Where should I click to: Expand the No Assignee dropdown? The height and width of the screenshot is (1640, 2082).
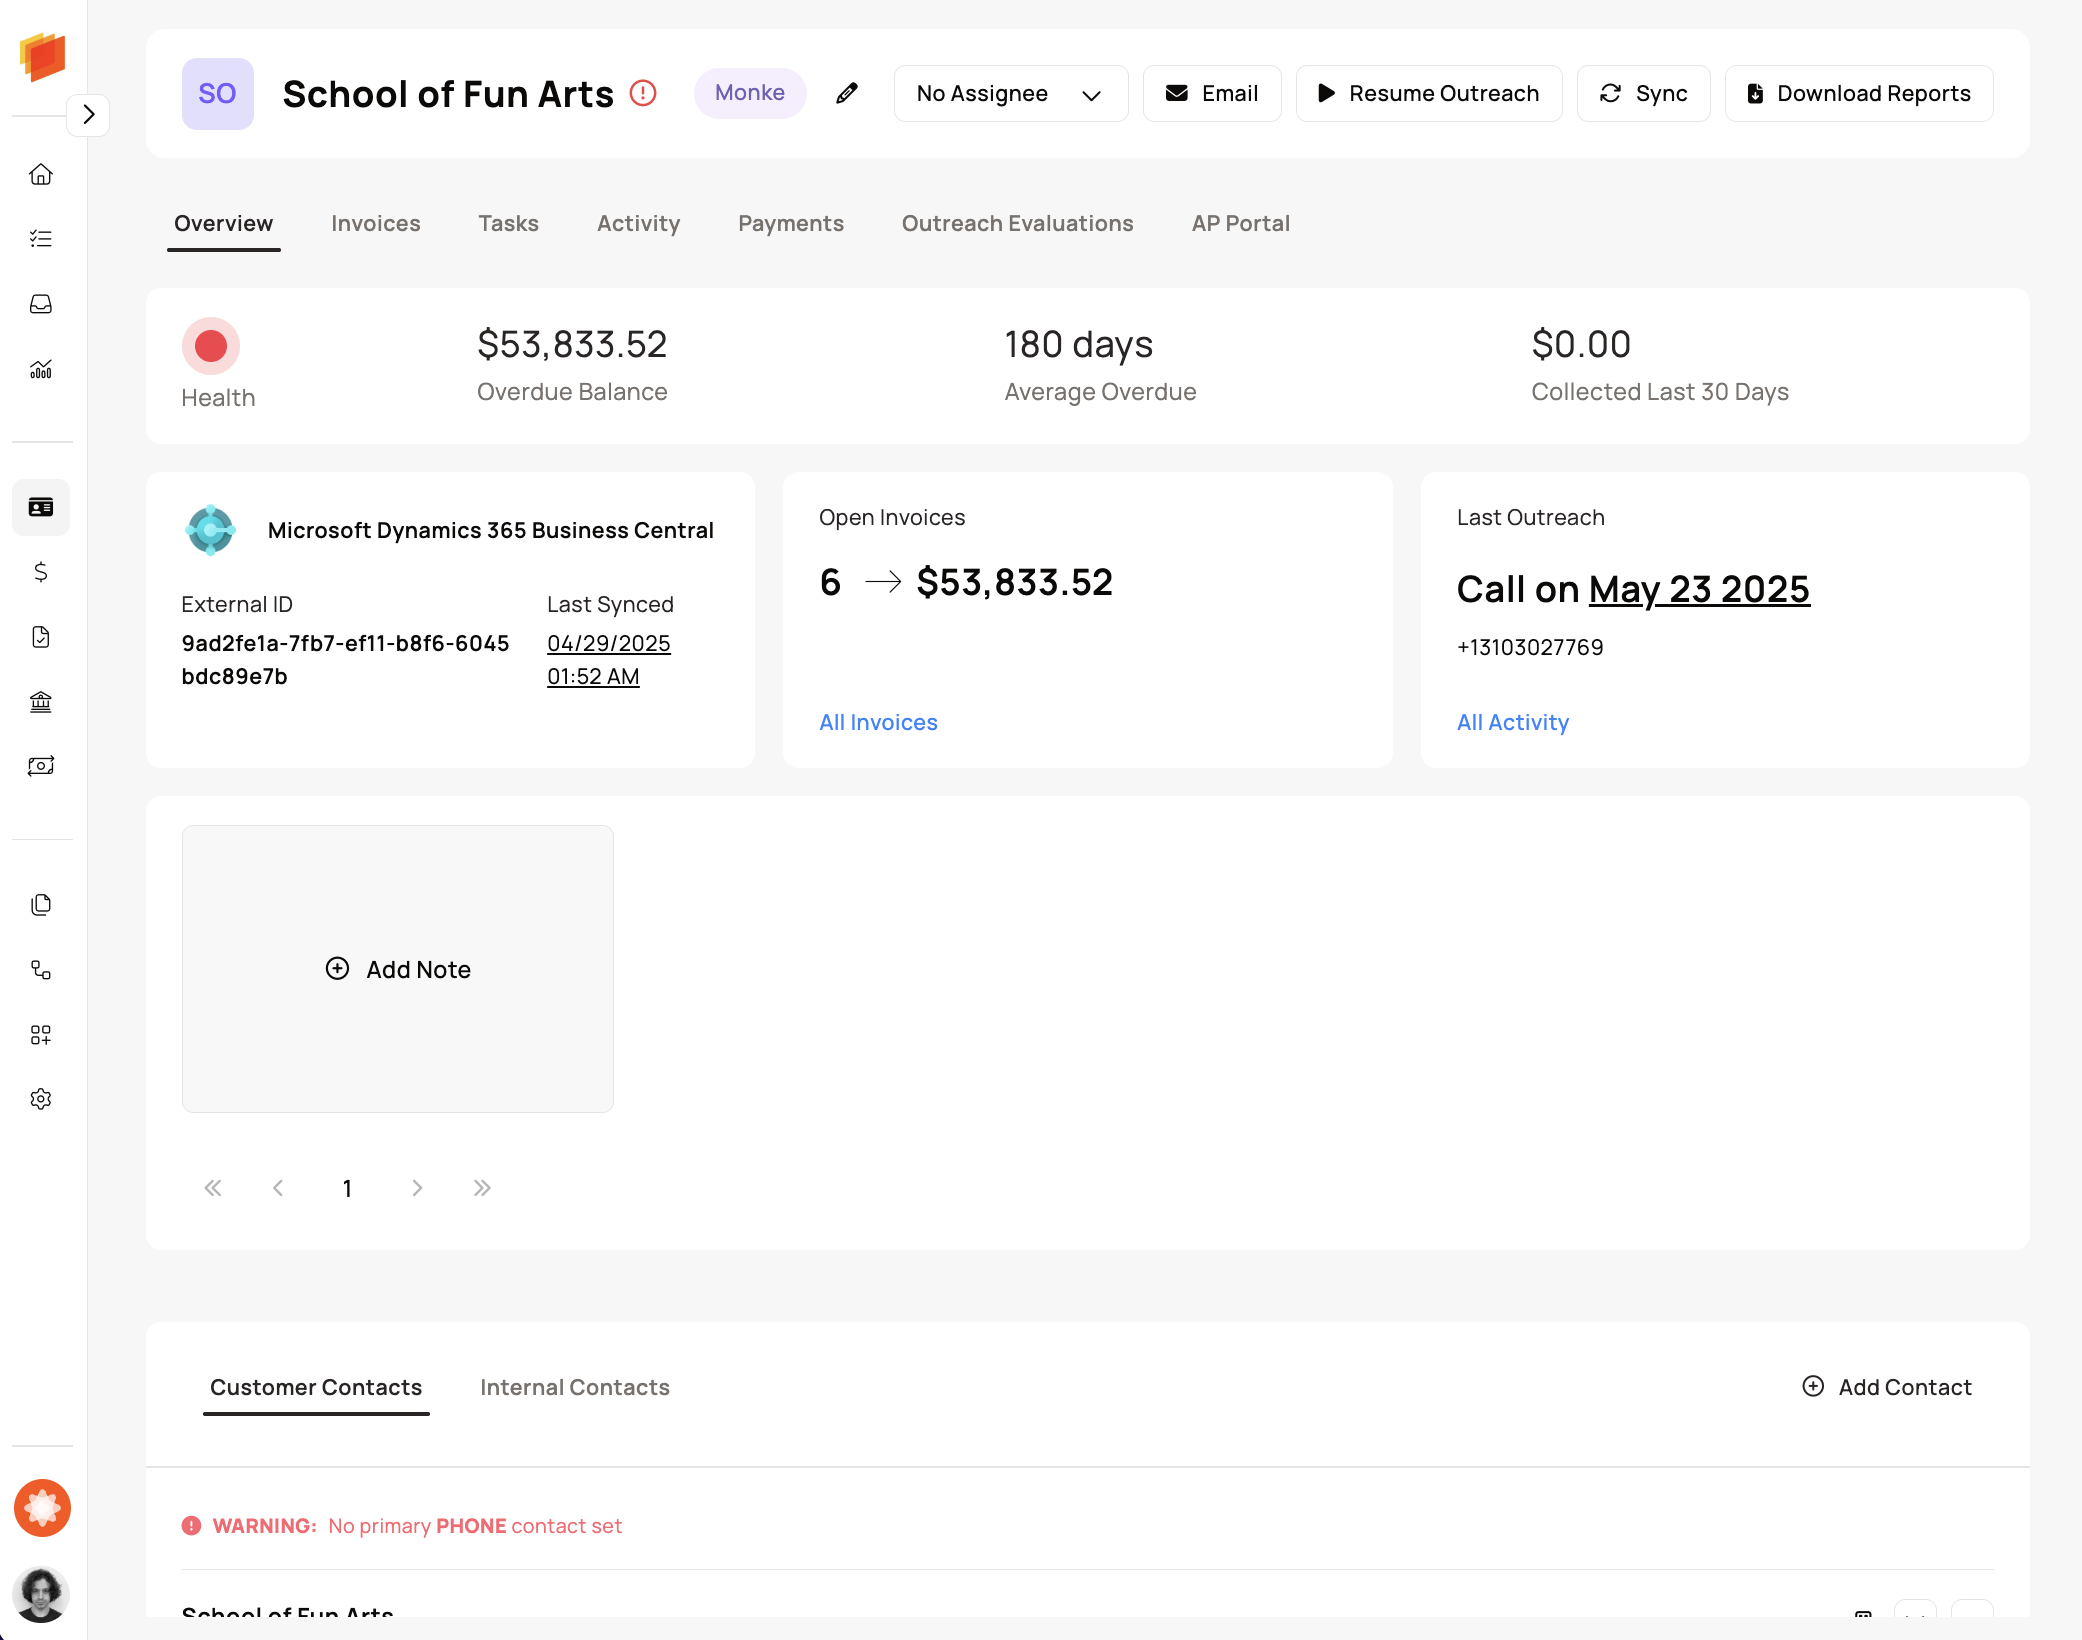click(1010, 93)
